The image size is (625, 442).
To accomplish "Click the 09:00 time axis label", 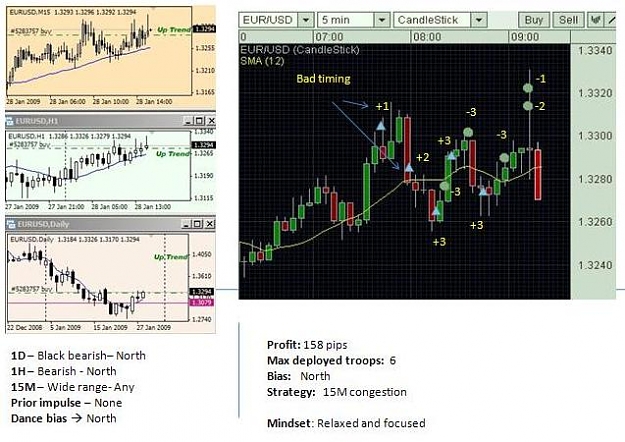I will click(525, 37).
